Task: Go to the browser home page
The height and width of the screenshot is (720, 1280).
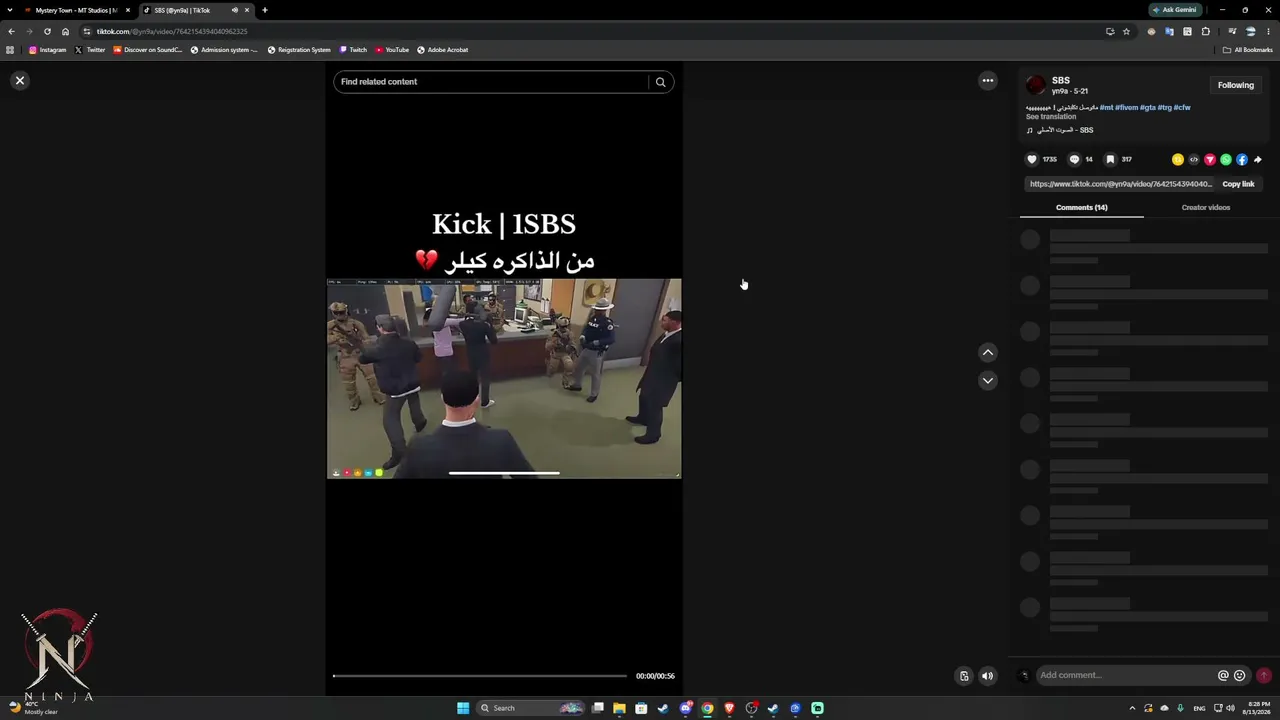Action: coord(65,31)
